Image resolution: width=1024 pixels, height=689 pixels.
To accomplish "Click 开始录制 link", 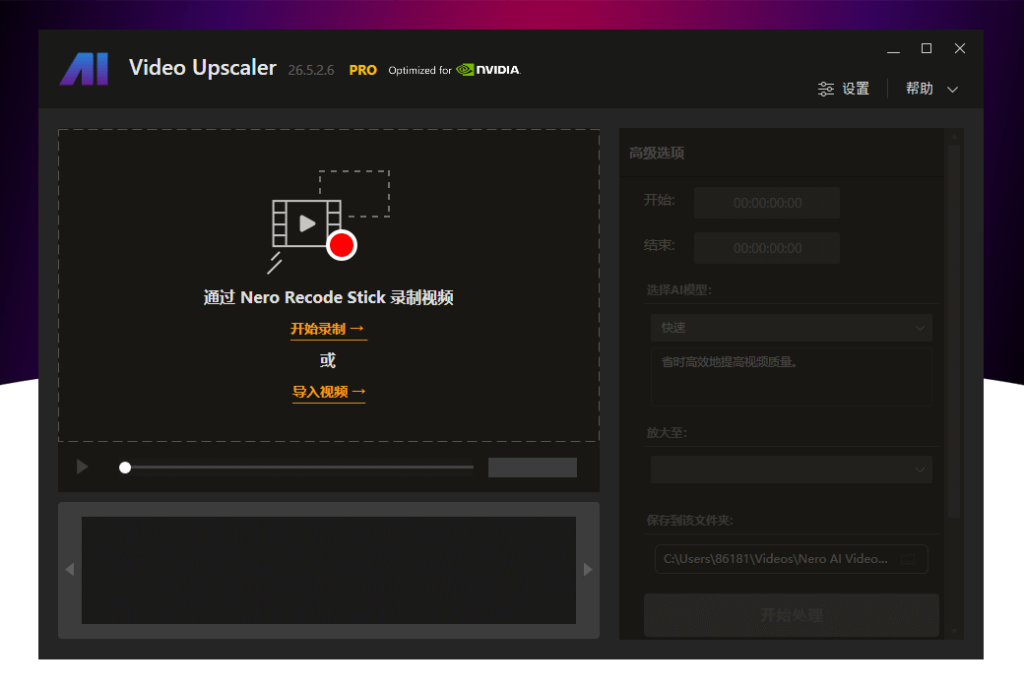I will 328,328.
